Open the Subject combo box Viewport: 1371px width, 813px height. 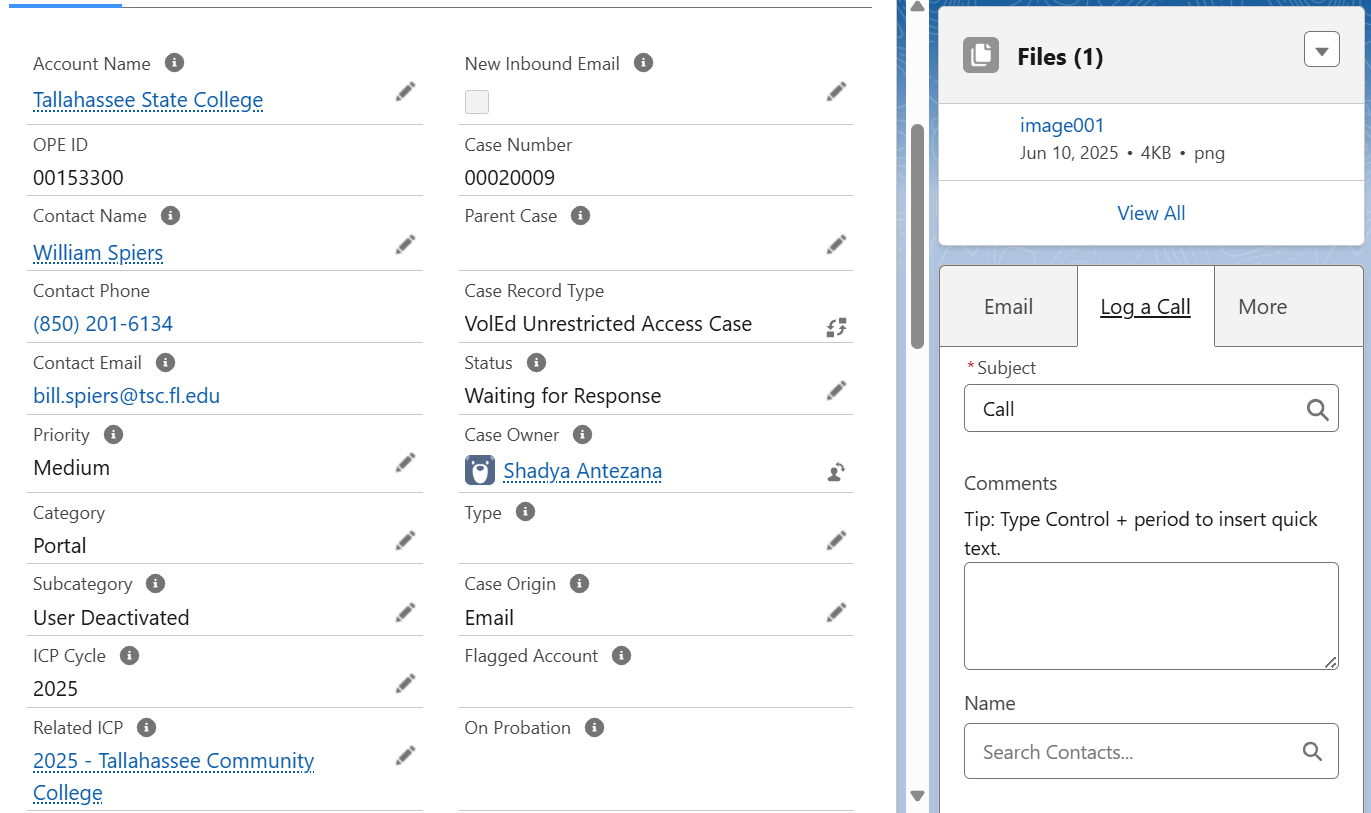point(1135,409)
